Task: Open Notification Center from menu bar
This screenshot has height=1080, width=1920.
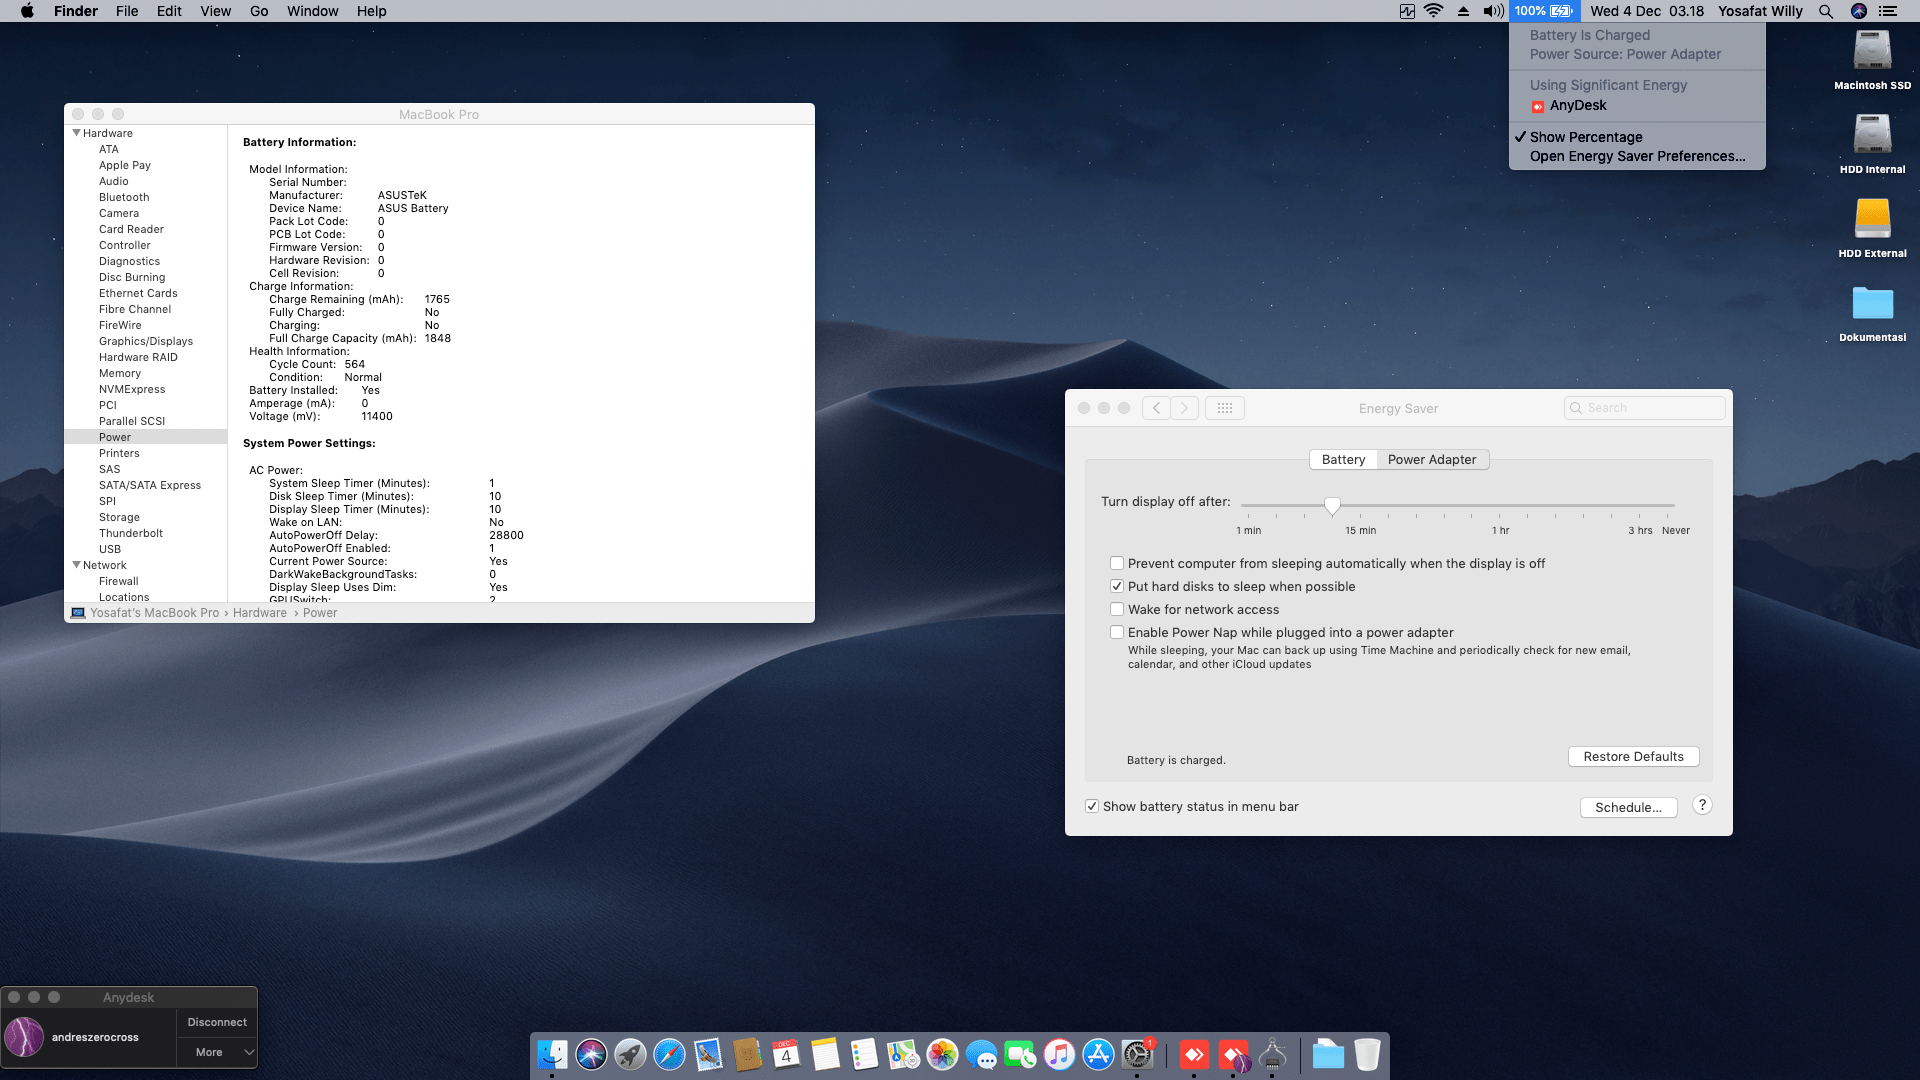Action: 1888,11
